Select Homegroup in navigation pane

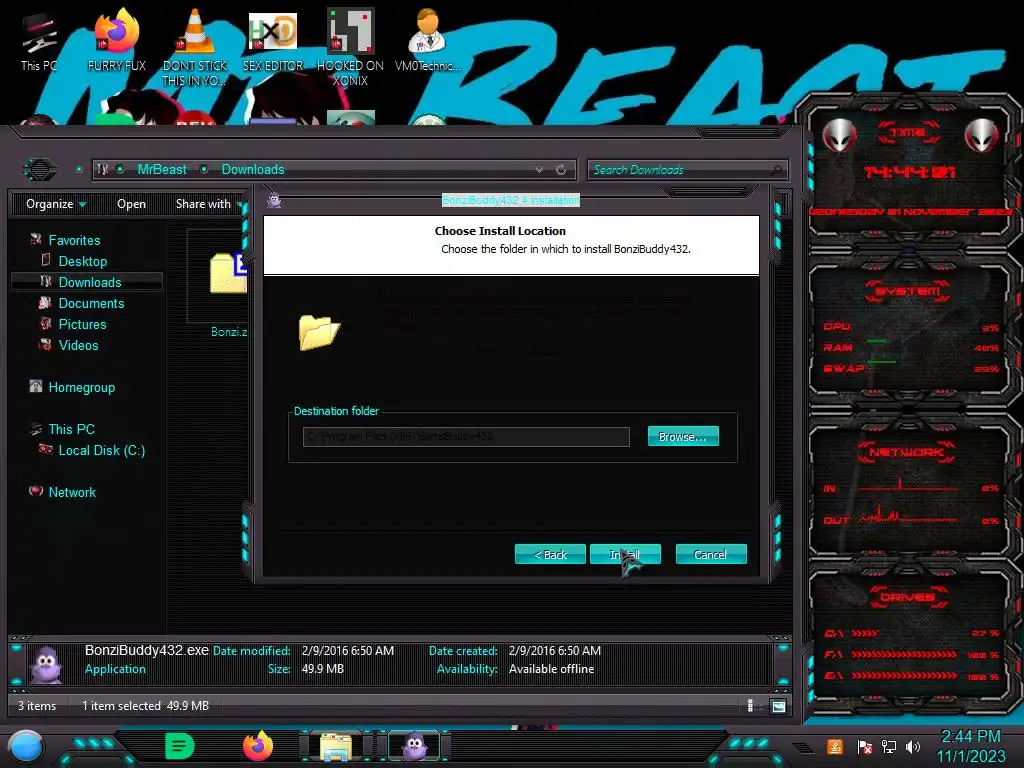(82, 387)
